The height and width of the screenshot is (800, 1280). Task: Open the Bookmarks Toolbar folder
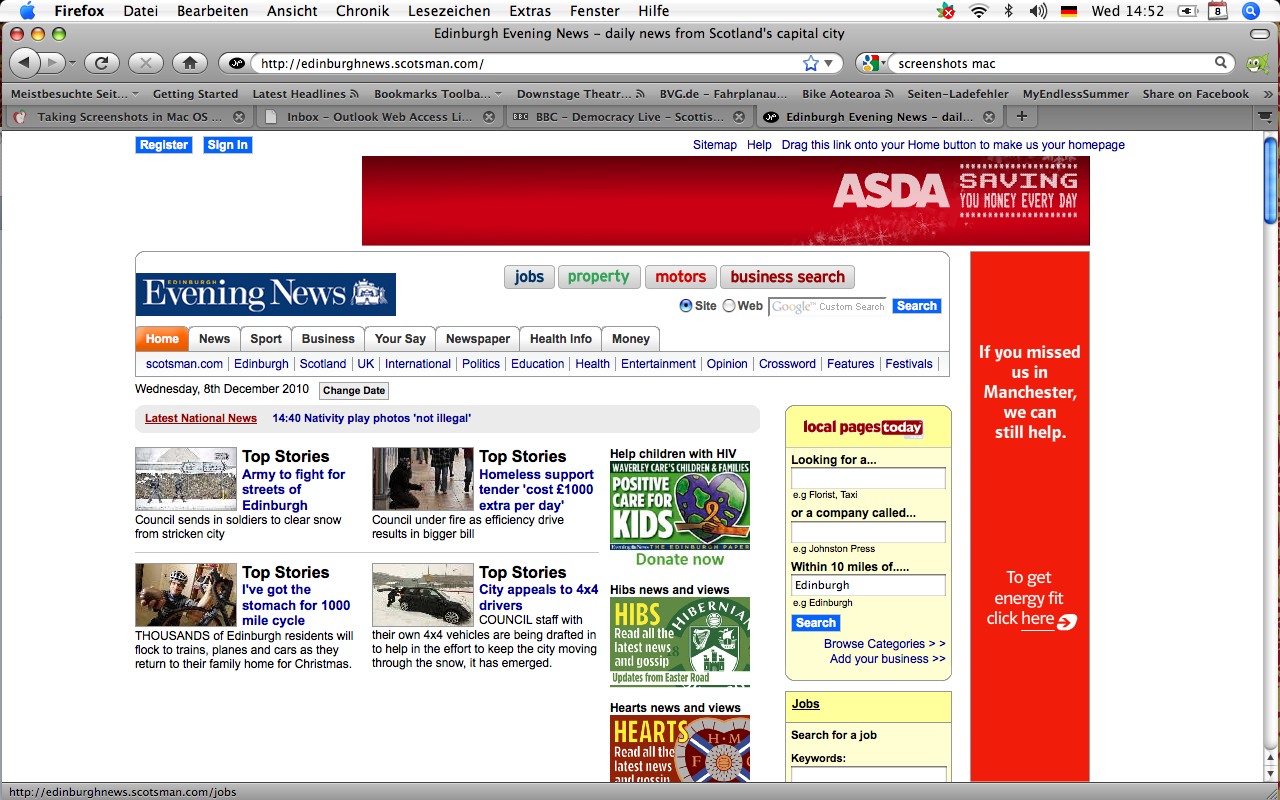click(438, 94)
